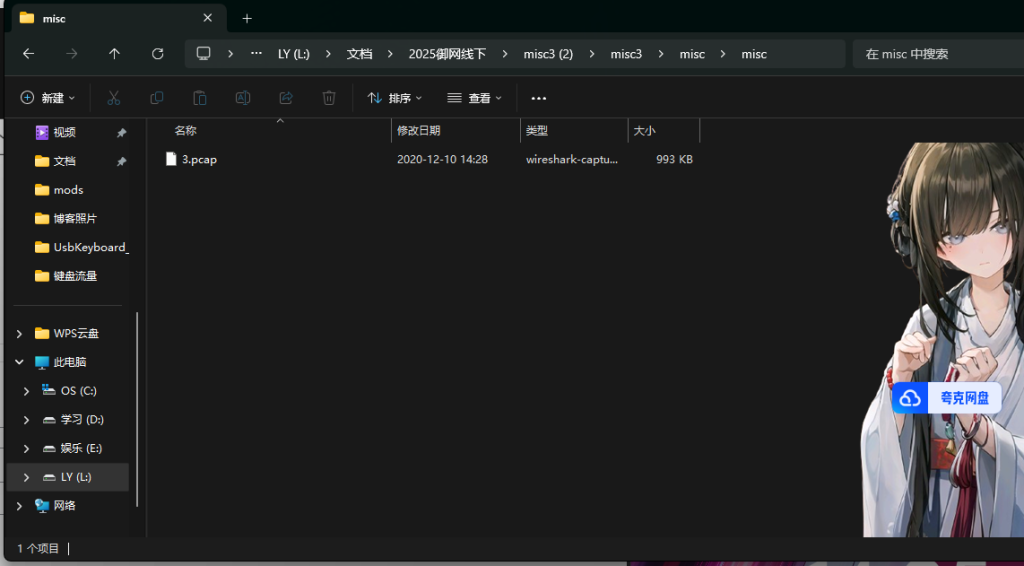
Task: Select 学习 (D:) drive in sidebar
Action: [x=82, y=420]
